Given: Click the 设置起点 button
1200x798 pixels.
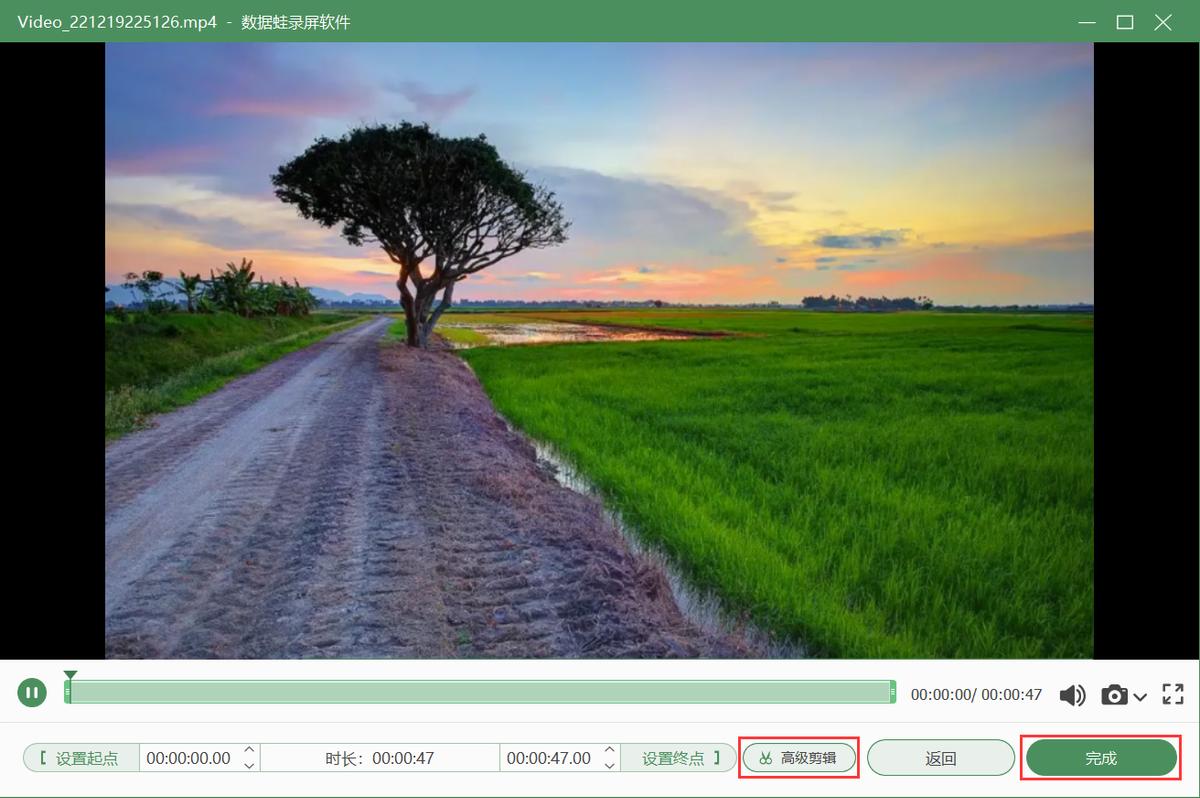Looking at the screenshot, I should click(81, 758).
